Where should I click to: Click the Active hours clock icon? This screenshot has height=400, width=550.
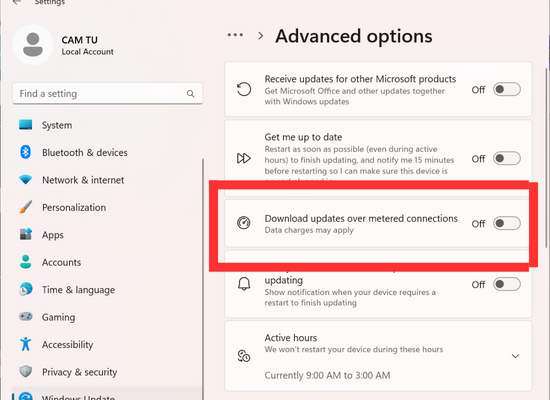pyautogui.click(x=244, y=356)
